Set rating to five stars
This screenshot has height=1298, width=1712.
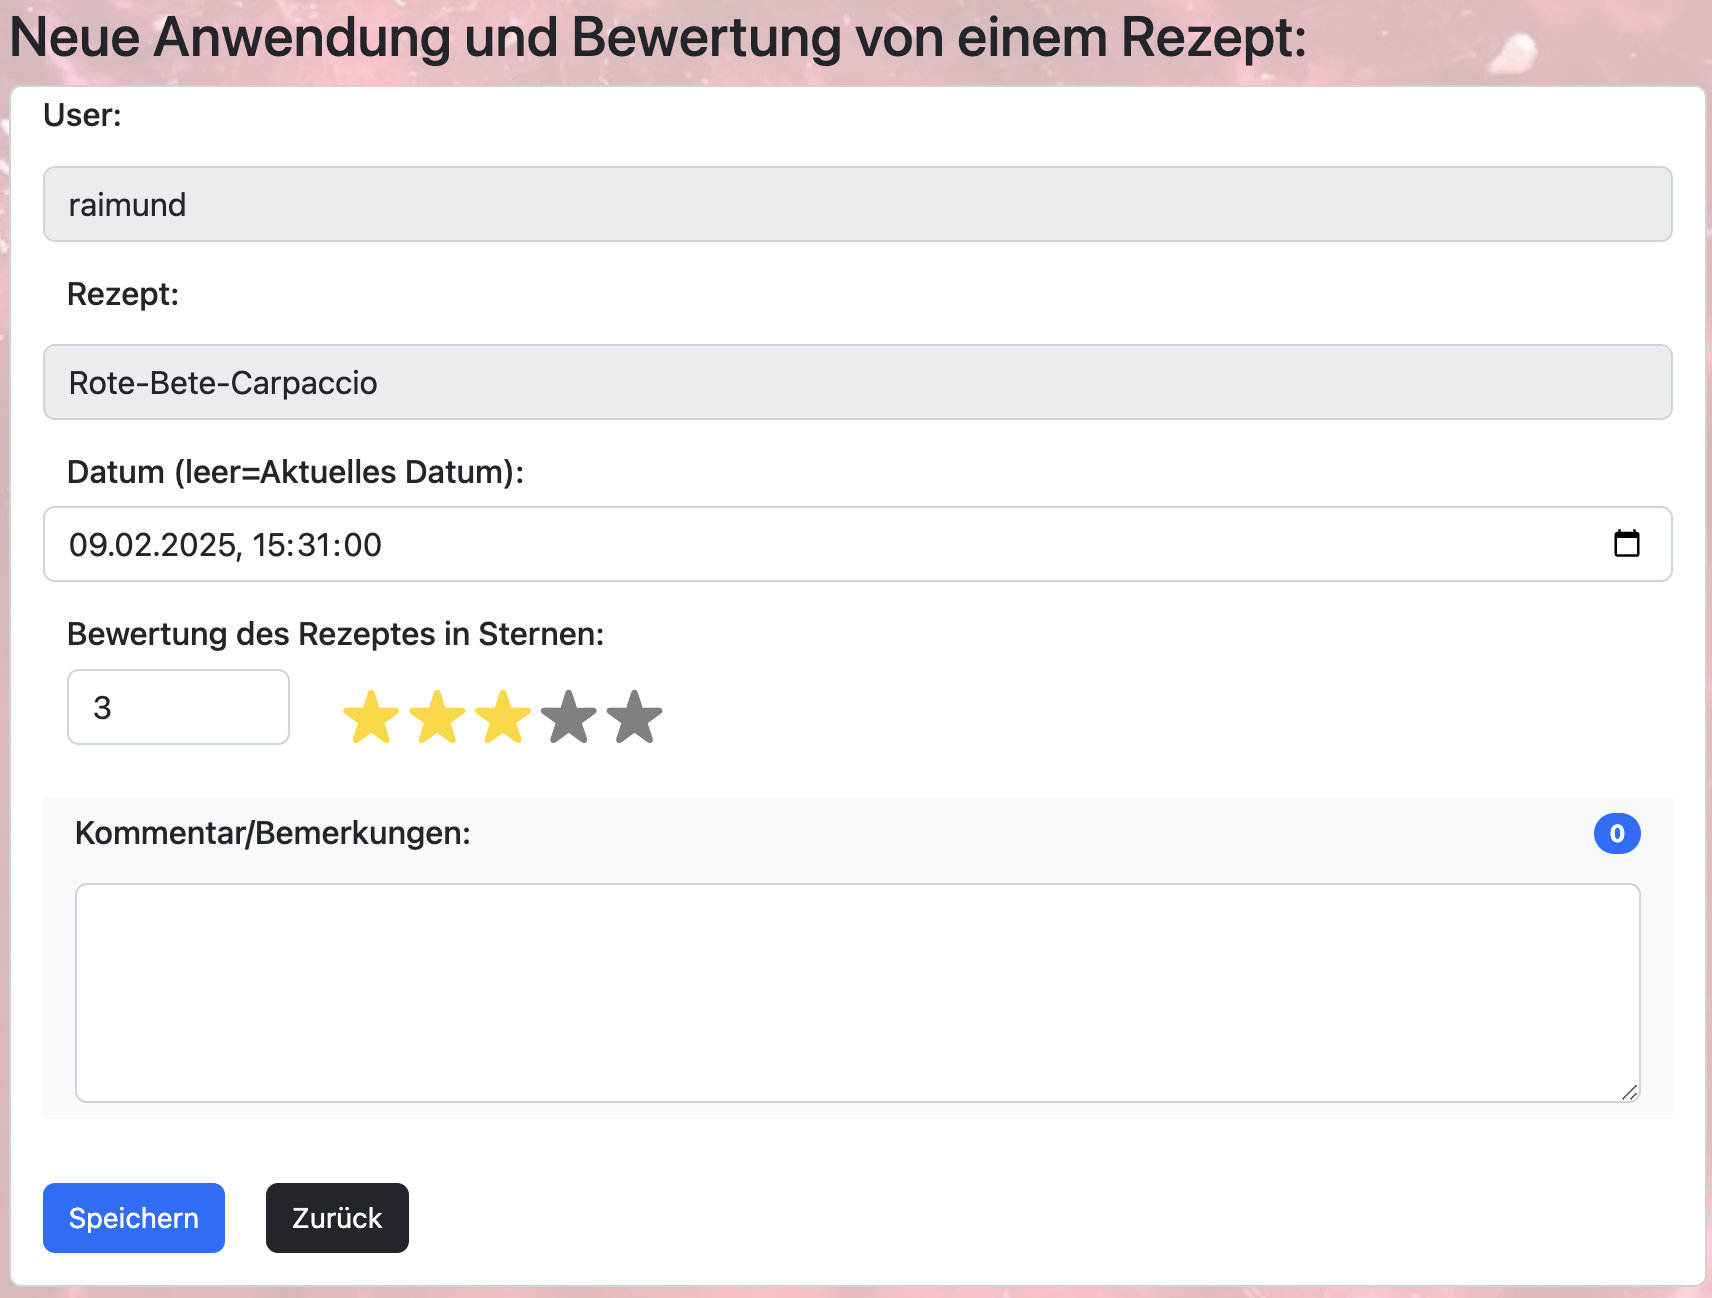coord(635,717)
